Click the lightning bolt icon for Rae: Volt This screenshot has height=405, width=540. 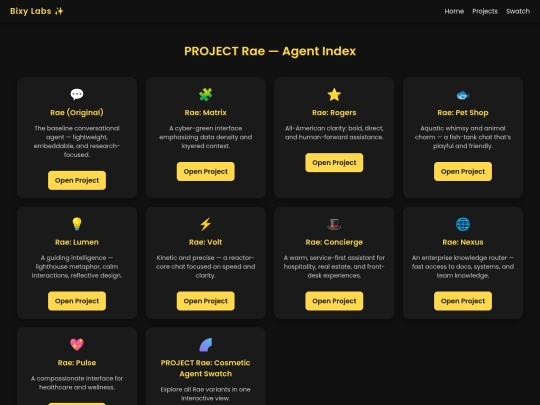(206, 224)
